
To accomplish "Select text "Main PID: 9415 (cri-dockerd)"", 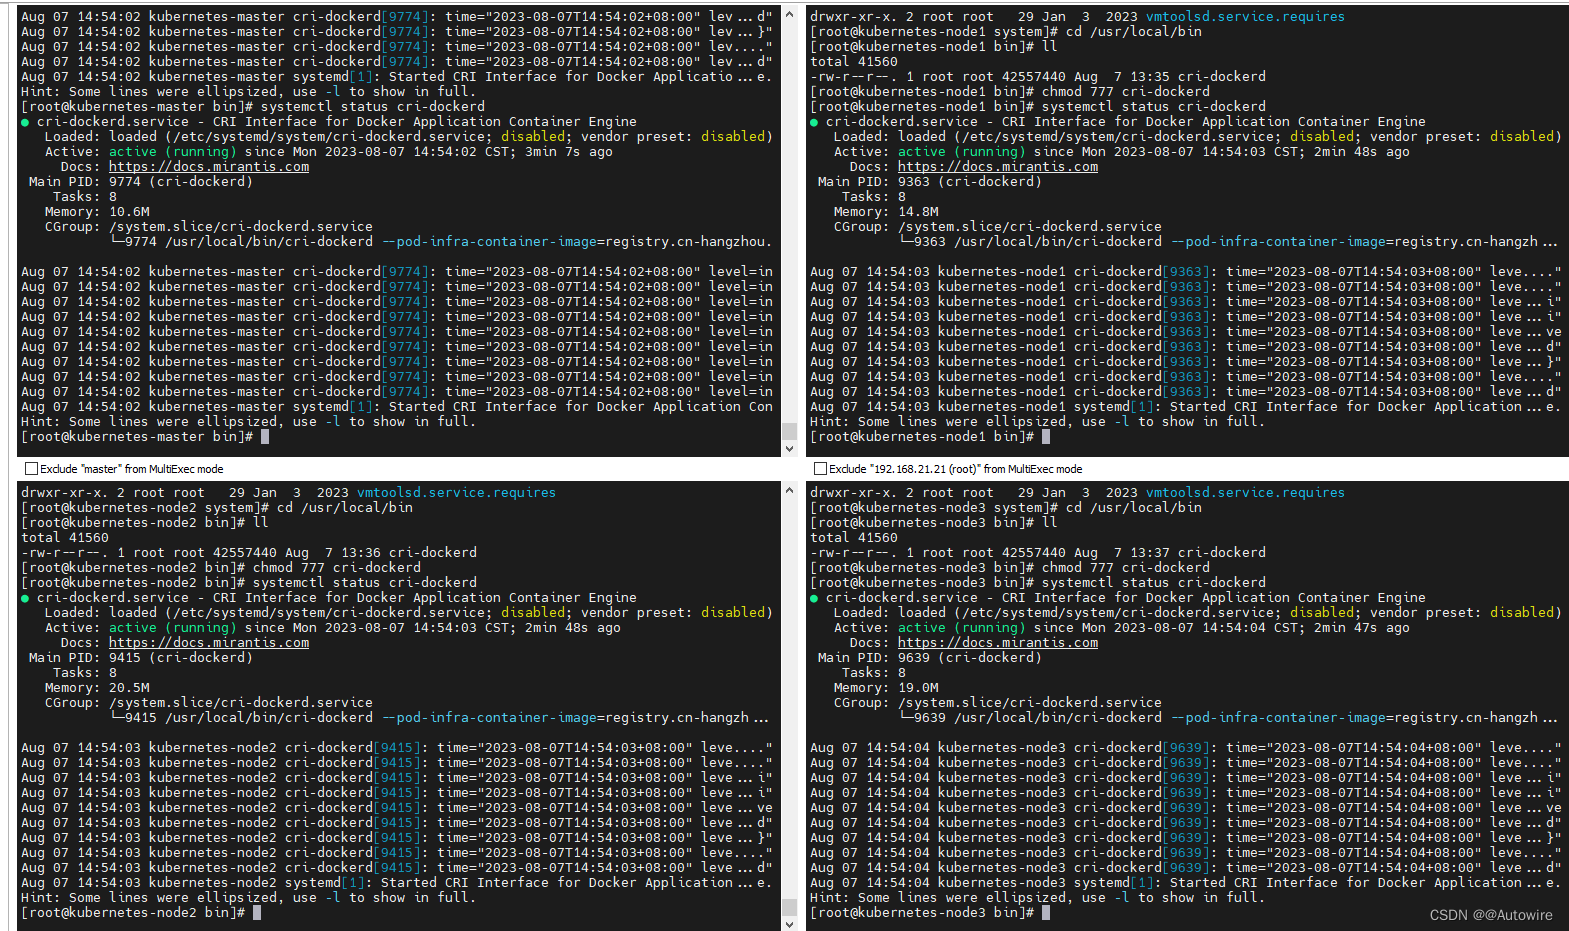I will click(141, 658).
